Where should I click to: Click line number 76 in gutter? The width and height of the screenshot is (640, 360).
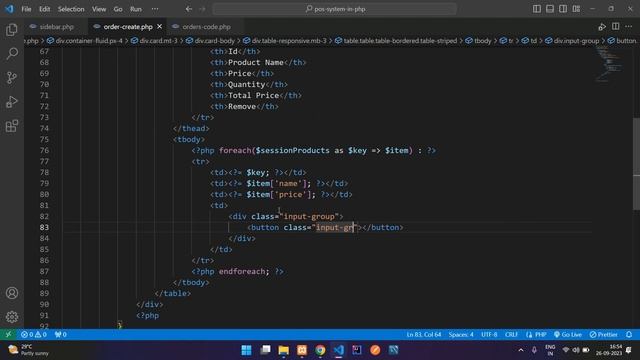coord(44,150)
